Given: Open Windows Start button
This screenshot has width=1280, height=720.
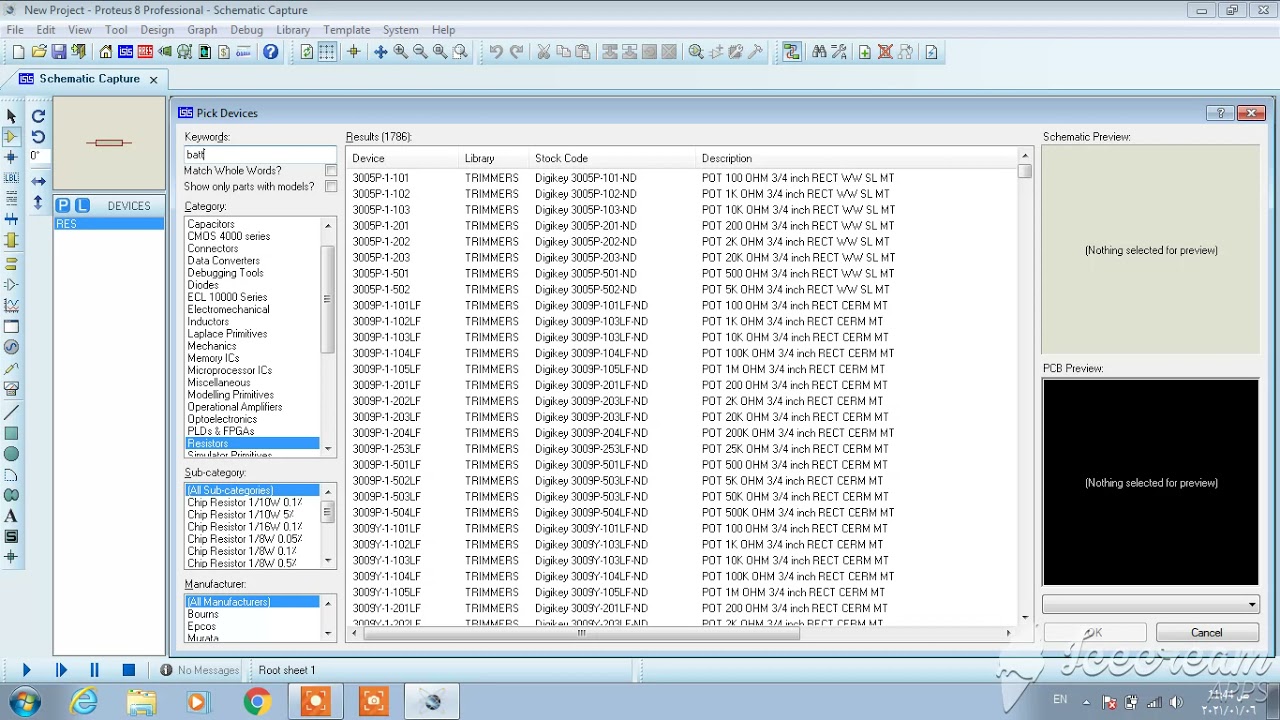Looking at the screenshot, I should tap(24, 702).
